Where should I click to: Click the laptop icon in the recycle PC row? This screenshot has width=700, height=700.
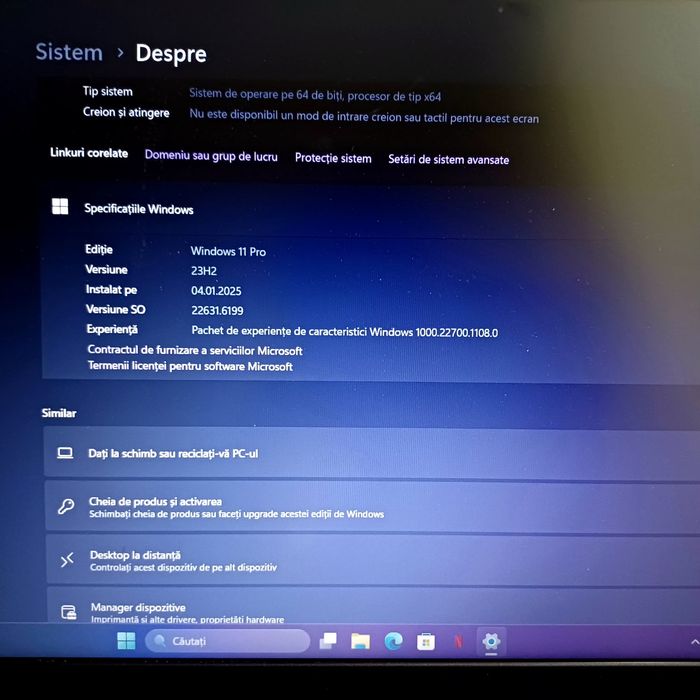65,453
